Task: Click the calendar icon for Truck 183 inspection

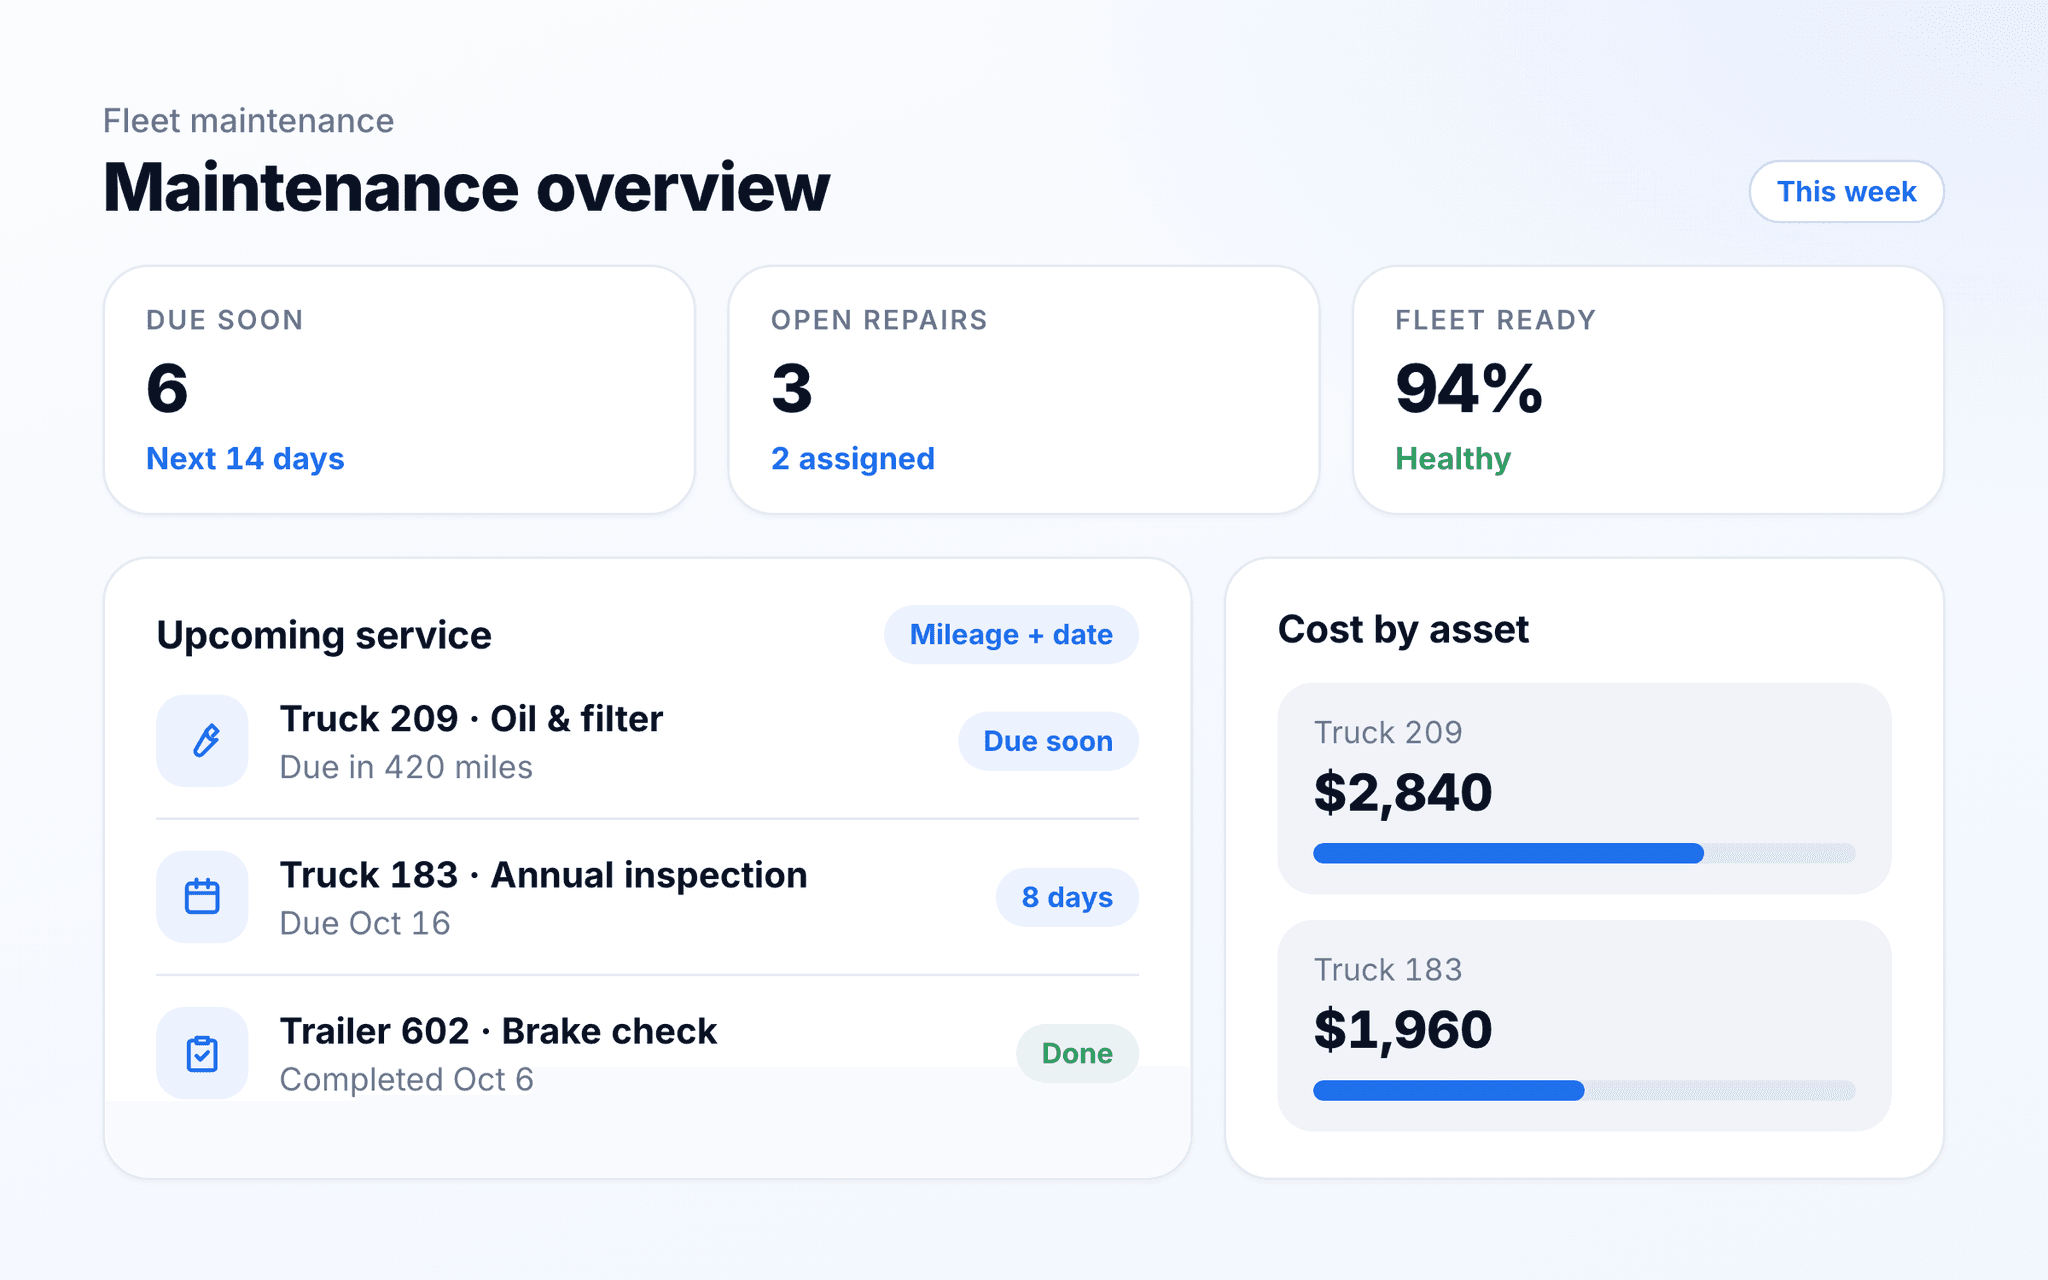Action: coord(202,897)
